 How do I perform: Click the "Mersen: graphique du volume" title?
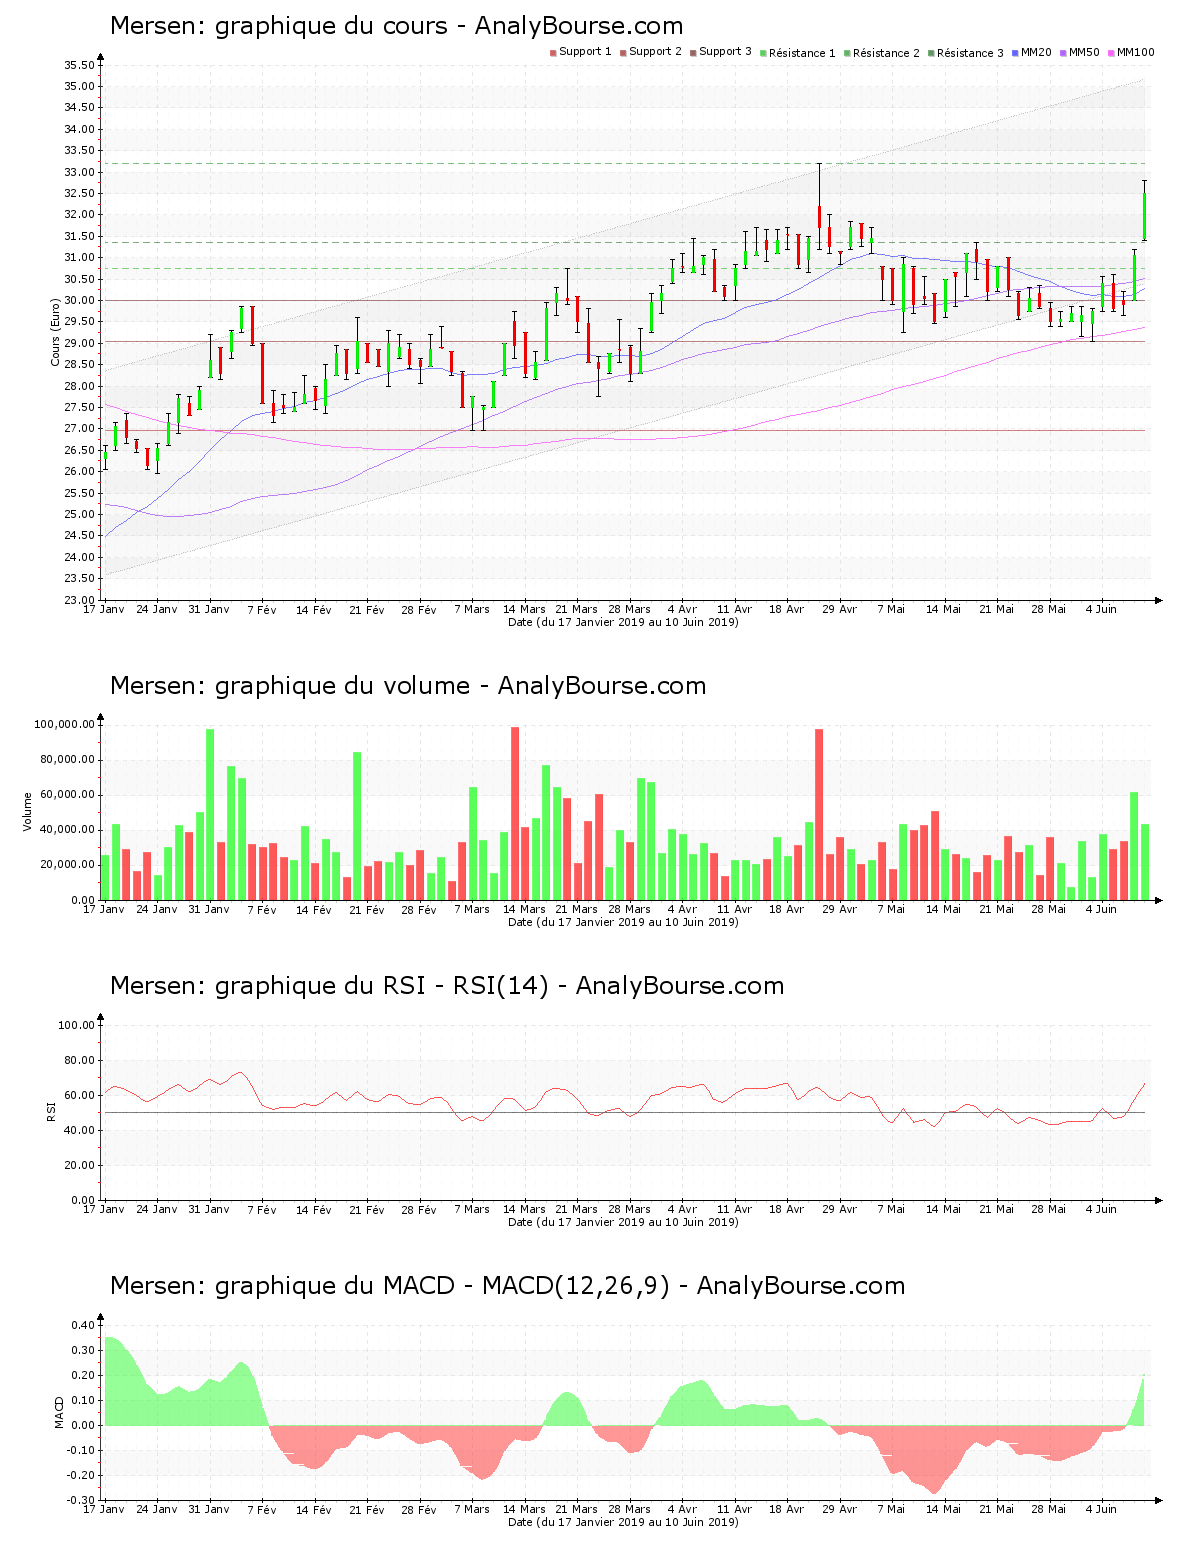click(290, 686)
